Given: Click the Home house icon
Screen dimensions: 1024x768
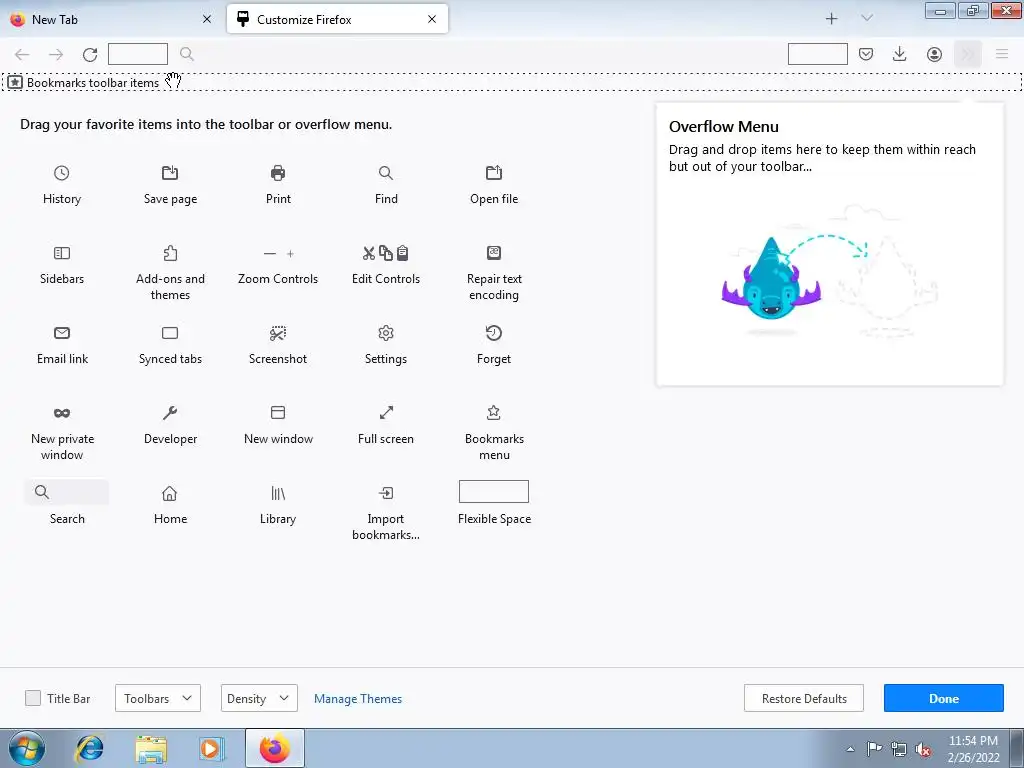Looking at the screenshot, I should (170, 493).
